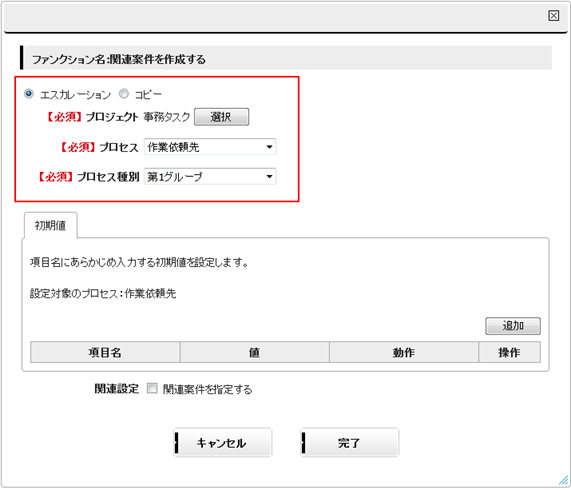Enable the 関連案件を指定する checkbox
Image resolution: width=571 pixels, height=490 pixels.
click(152, 388)
